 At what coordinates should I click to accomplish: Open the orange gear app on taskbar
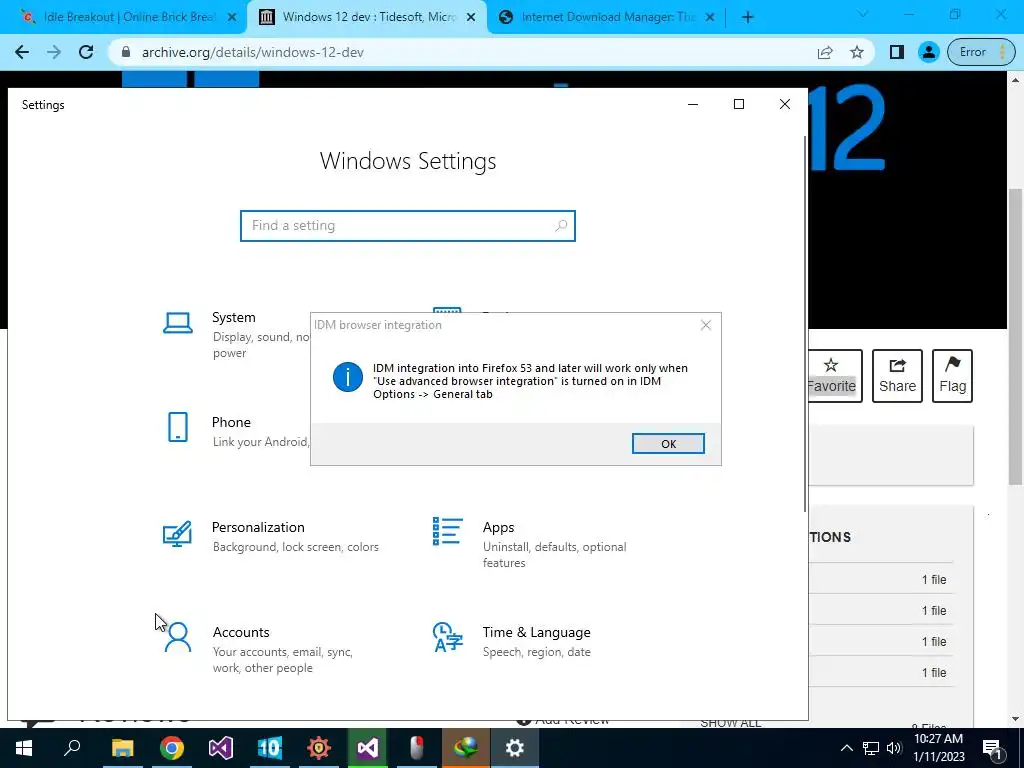coord(319,748)
